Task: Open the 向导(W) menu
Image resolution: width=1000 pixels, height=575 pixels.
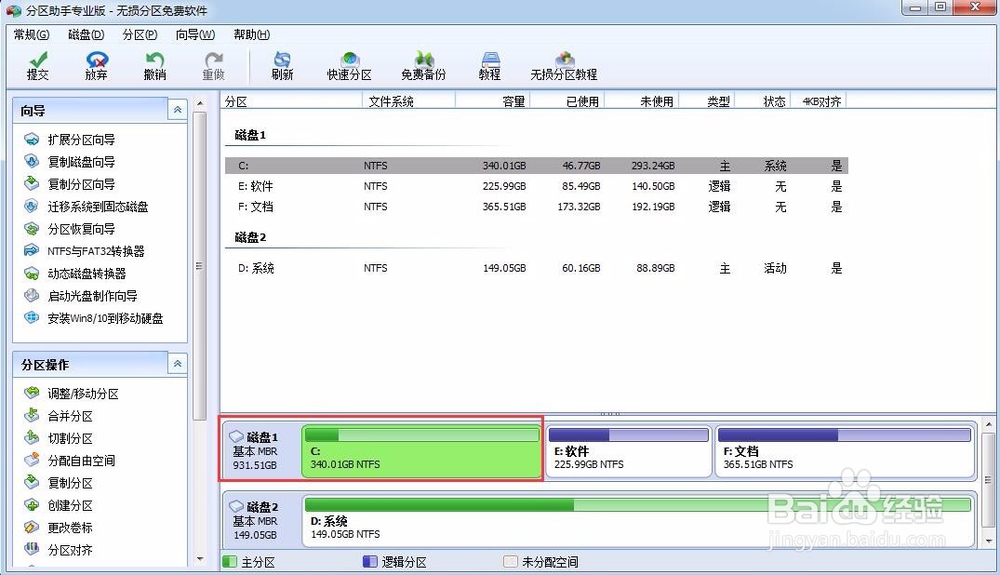Action: pos(195,34)
